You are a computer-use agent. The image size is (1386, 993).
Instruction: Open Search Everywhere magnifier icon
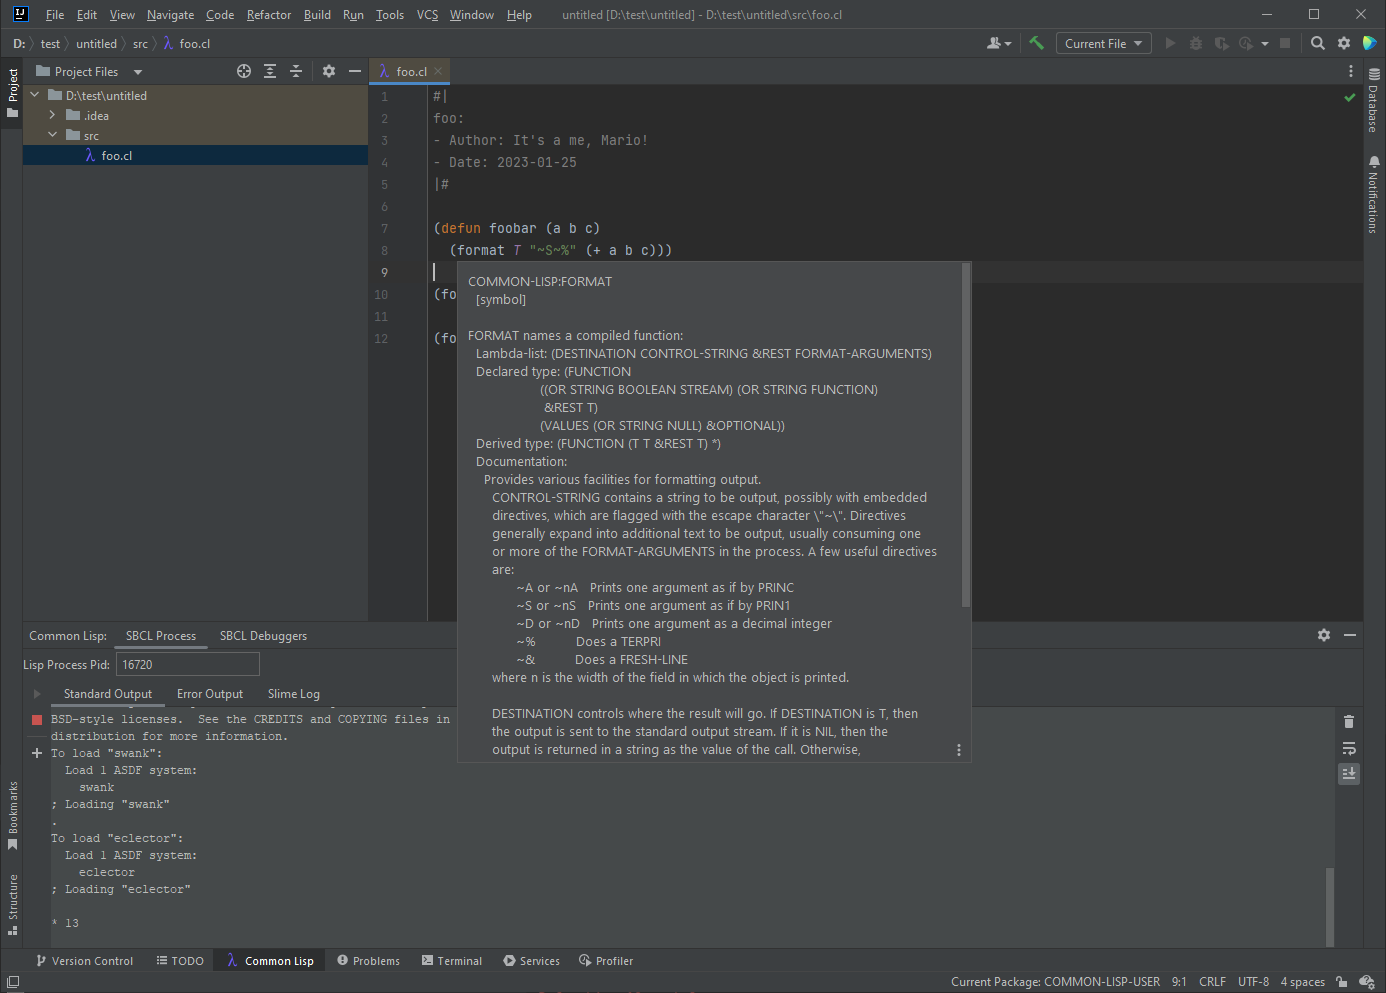pyautogui.click(x=1318, y=43)
